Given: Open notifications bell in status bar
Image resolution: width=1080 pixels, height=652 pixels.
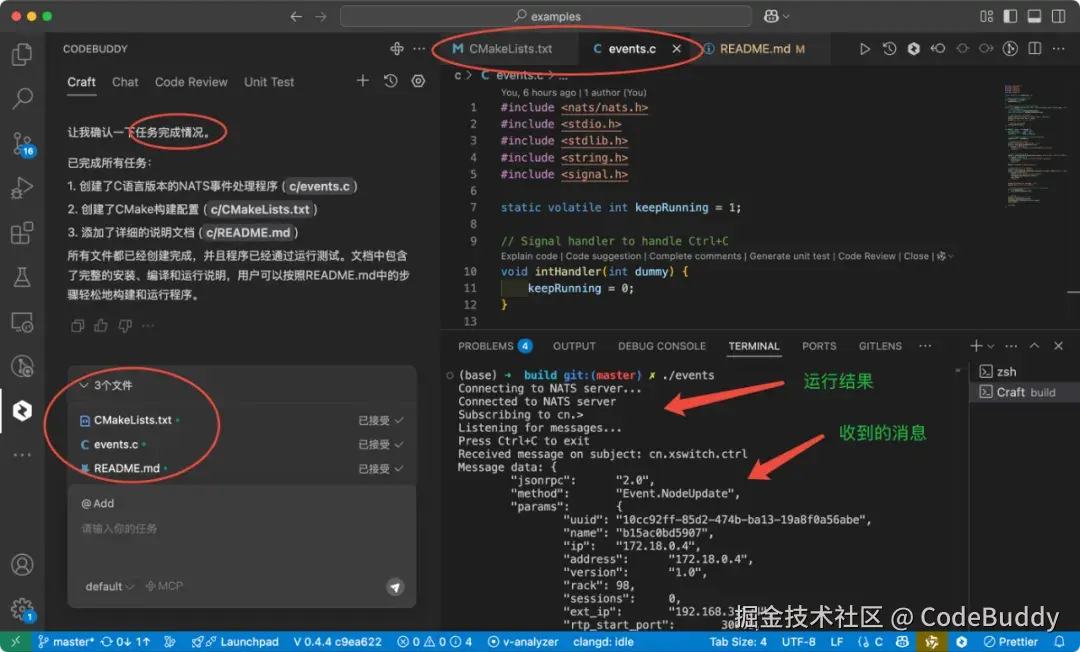Looking at the screenshot, I should (x=1059, y=642).
